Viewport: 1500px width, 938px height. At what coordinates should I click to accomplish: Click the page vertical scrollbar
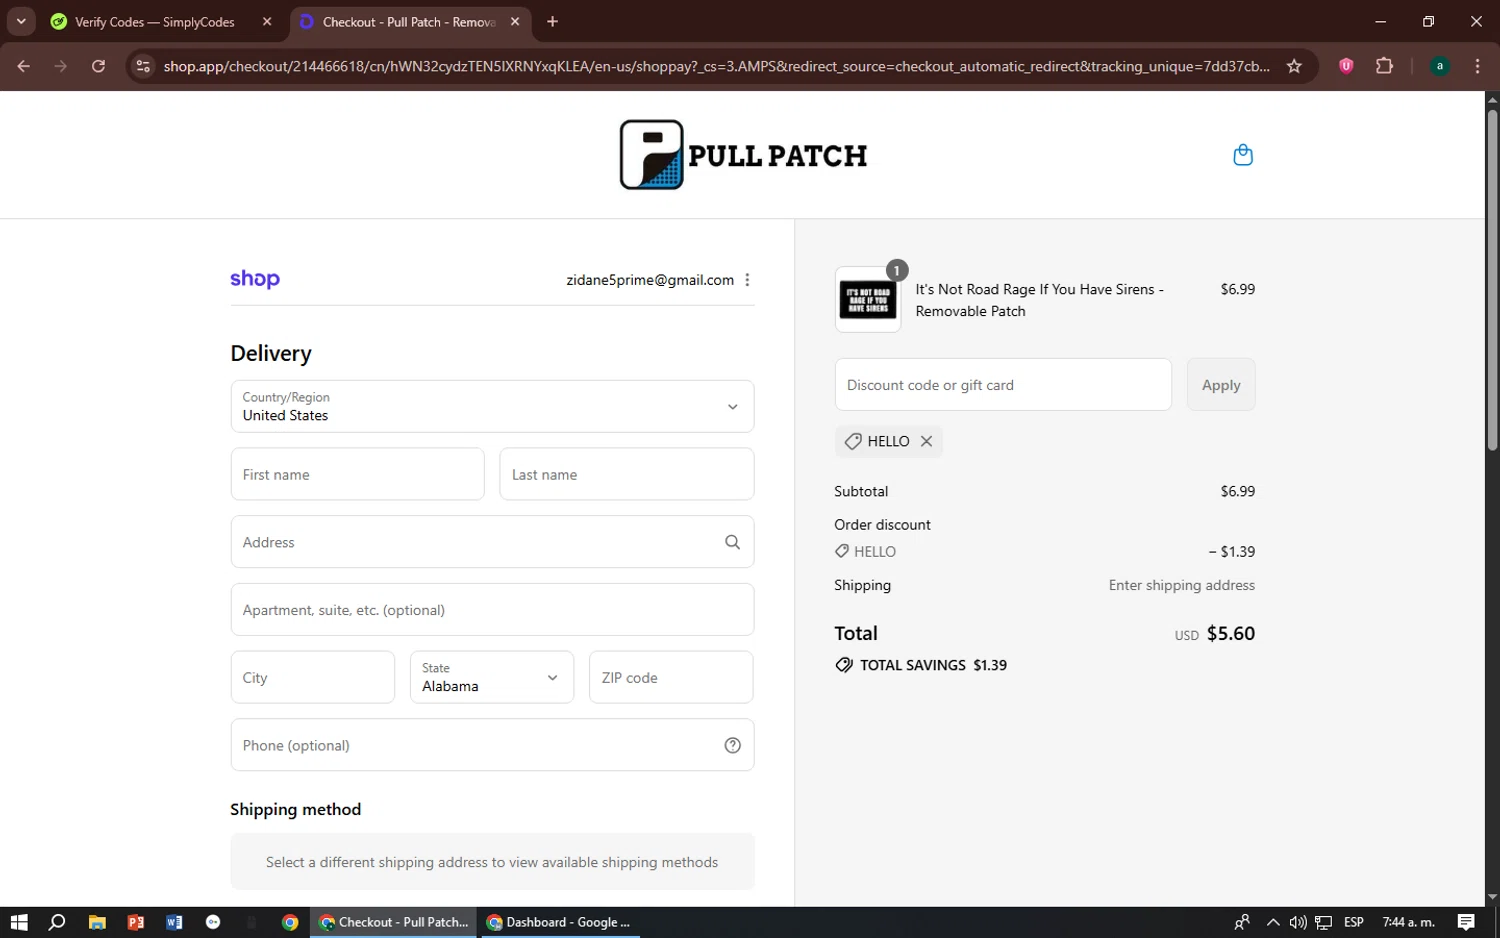1492,280
